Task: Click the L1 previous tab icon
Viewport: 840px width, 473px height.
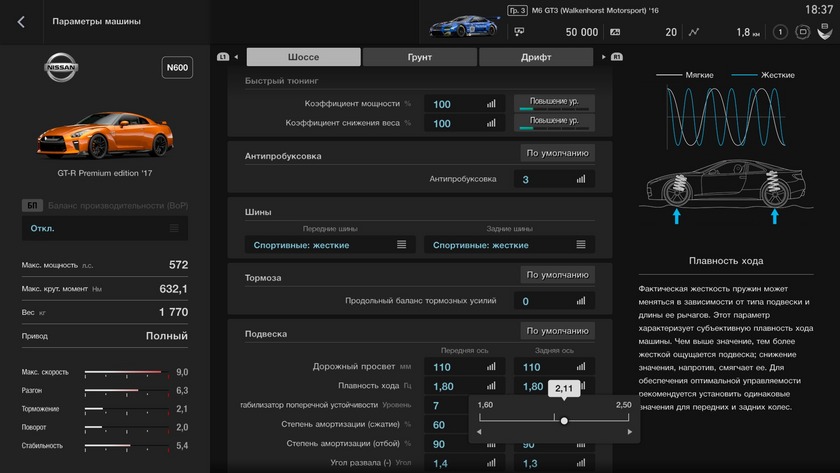Action: (x=223, y=57)
